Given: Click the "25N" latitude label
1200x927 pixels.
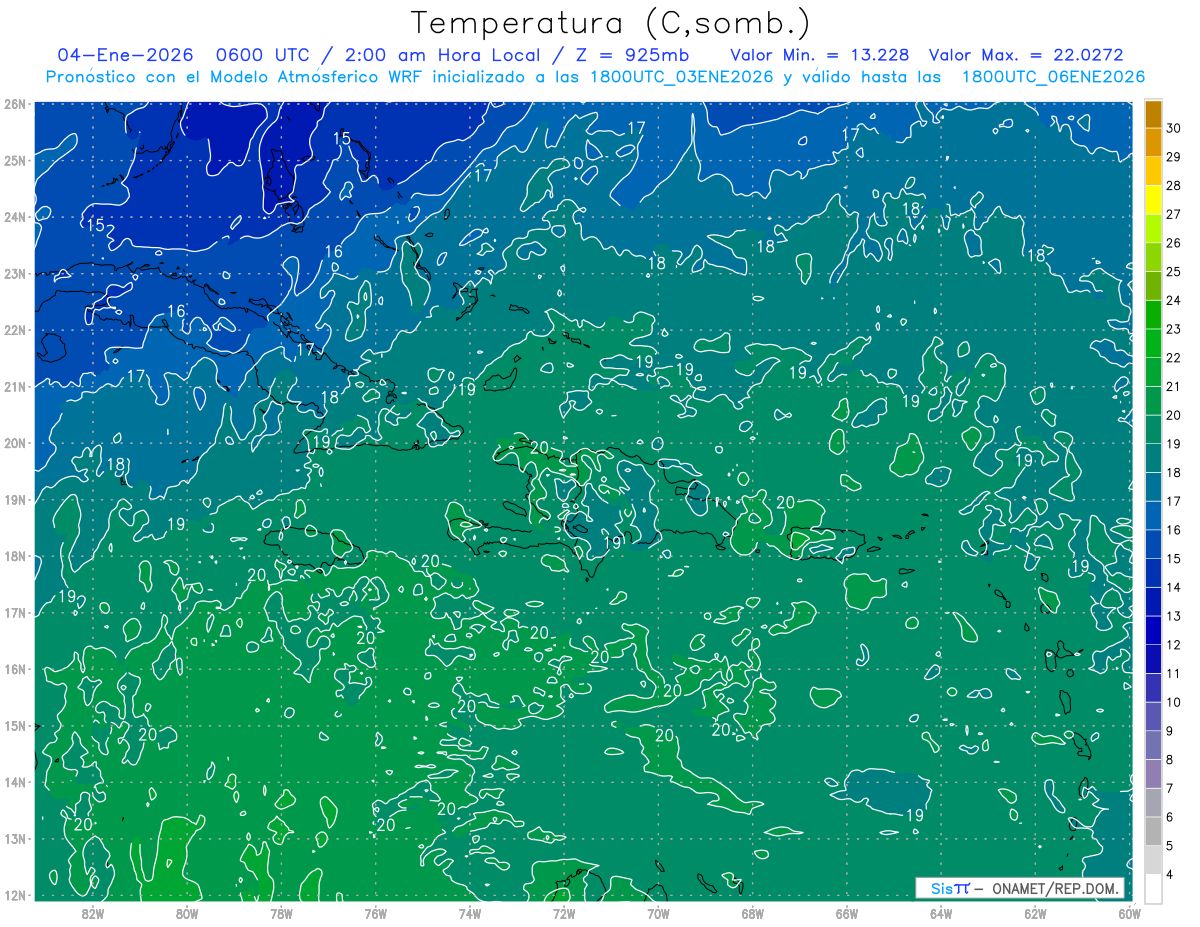Looking at the screenshot, I should point(14,160).
